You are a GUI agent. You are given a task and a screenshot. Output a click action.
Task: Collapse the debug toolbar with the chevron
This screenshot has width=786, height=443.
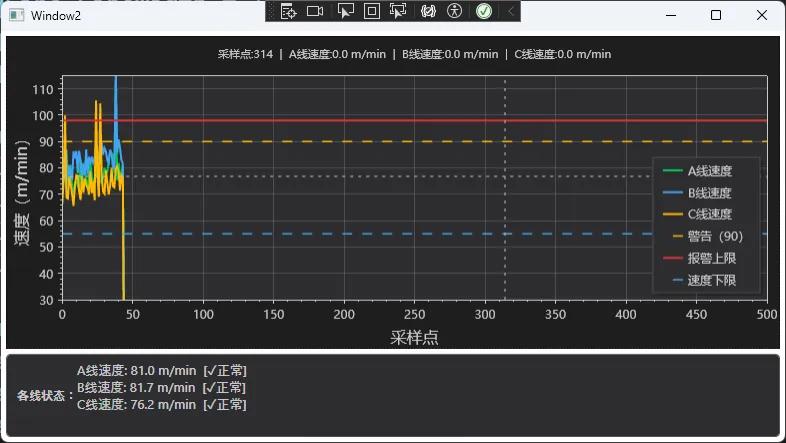click(511, 11)
